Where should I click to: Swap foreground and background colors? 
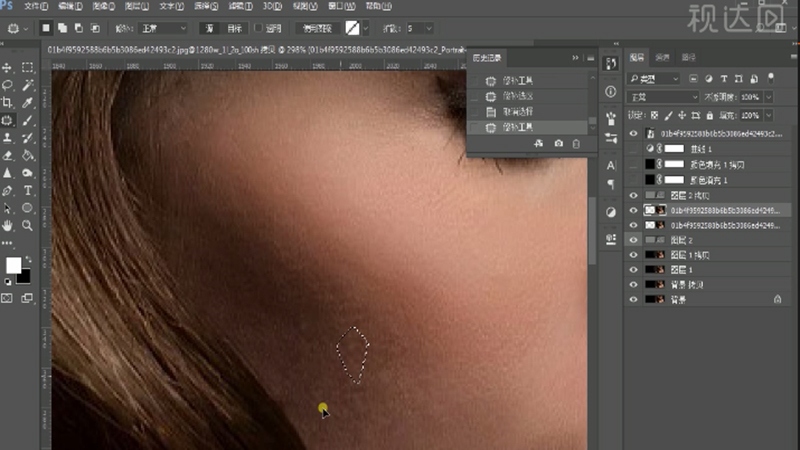(29, 259)
